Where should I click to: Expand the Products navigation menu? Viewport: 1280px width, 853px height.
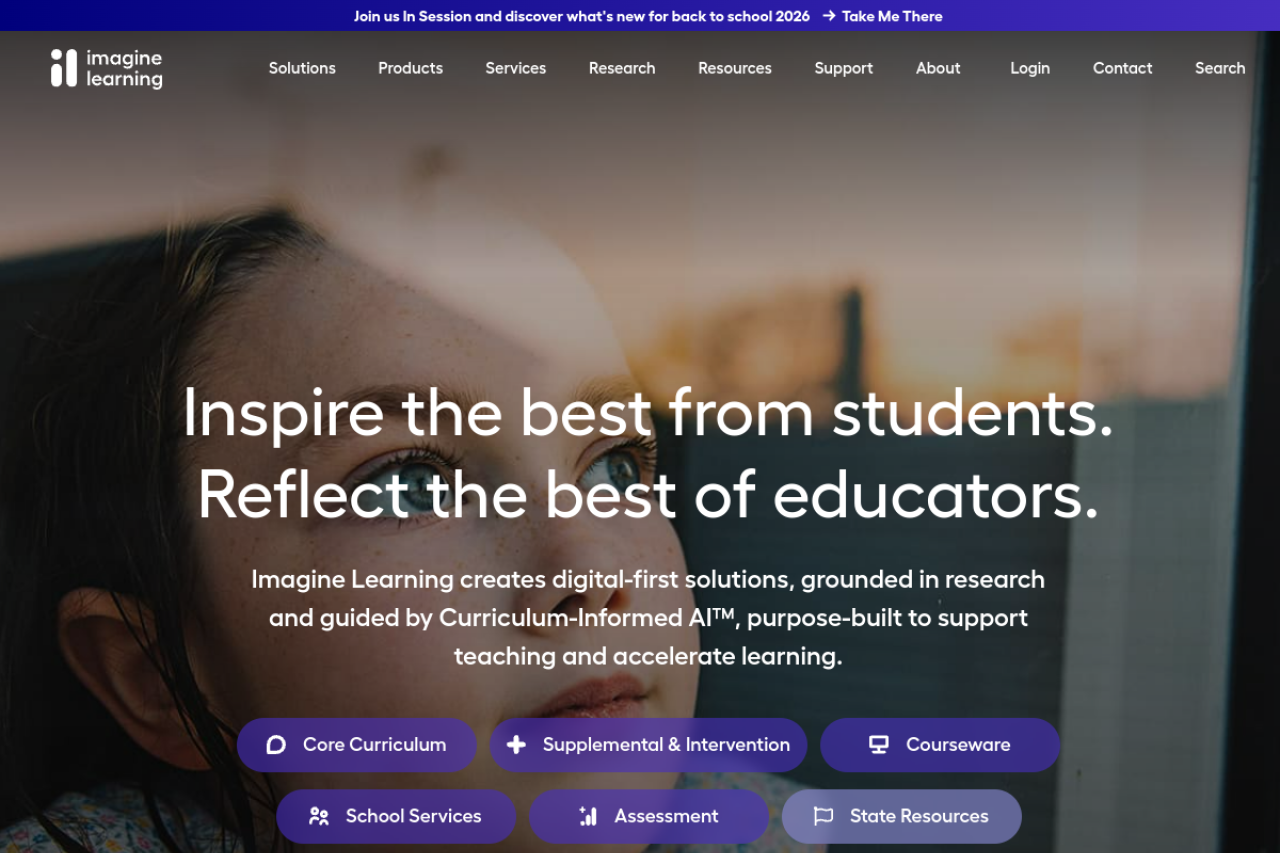click(410, 68)
